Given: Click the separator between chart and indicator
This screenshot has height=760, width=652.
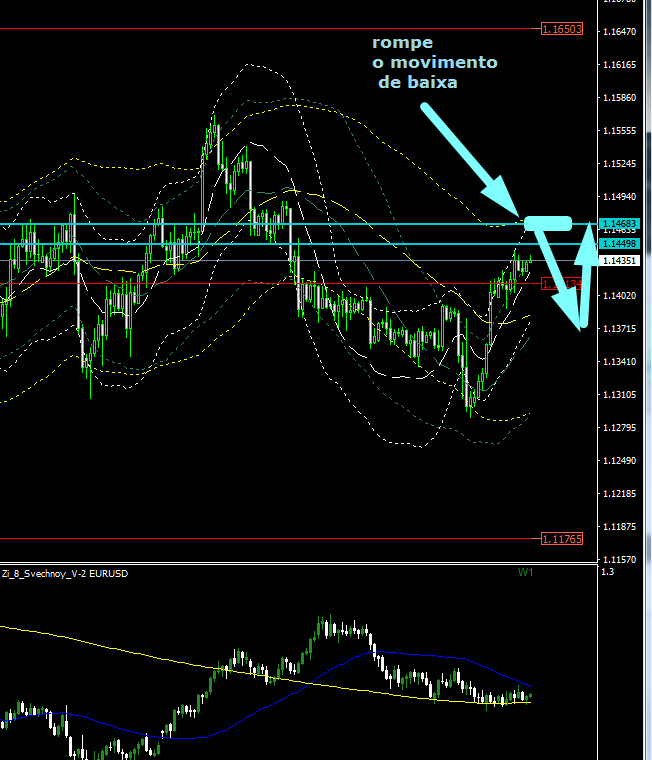Looking at the screenshot, I should tap(300, 564).
